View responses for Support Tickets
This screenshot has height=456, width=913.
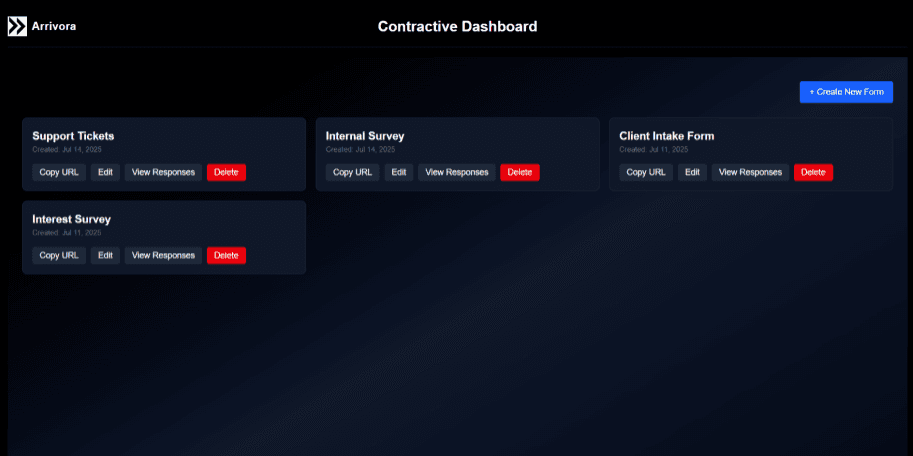163,172
